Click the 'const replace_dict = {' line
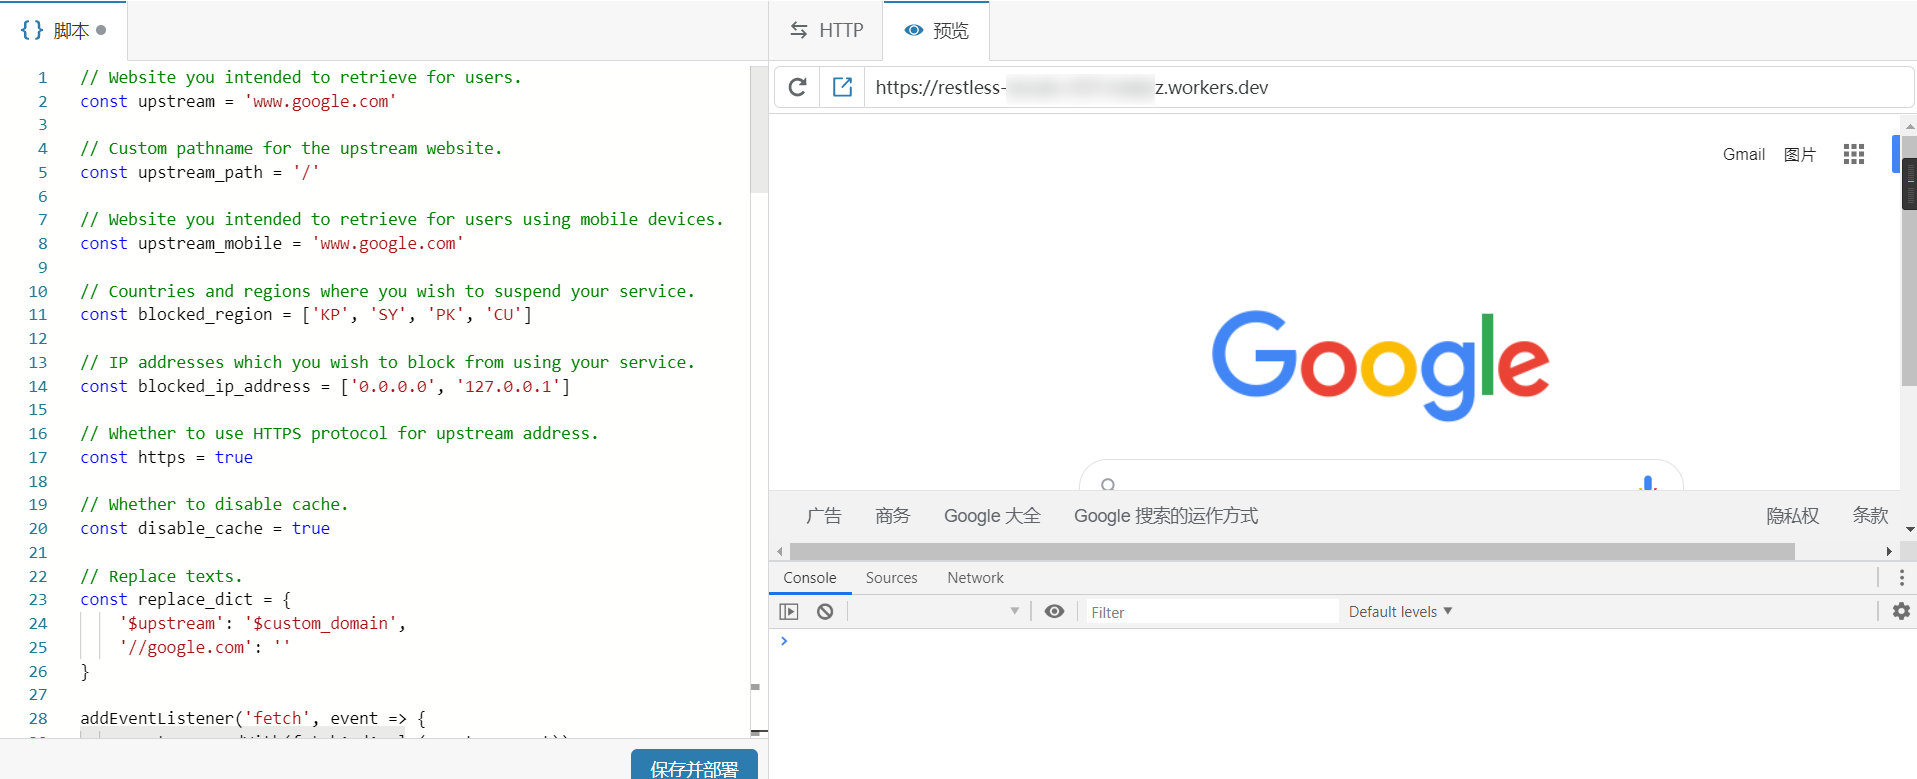Screen dimensions: 1917x779 point(186,599)
